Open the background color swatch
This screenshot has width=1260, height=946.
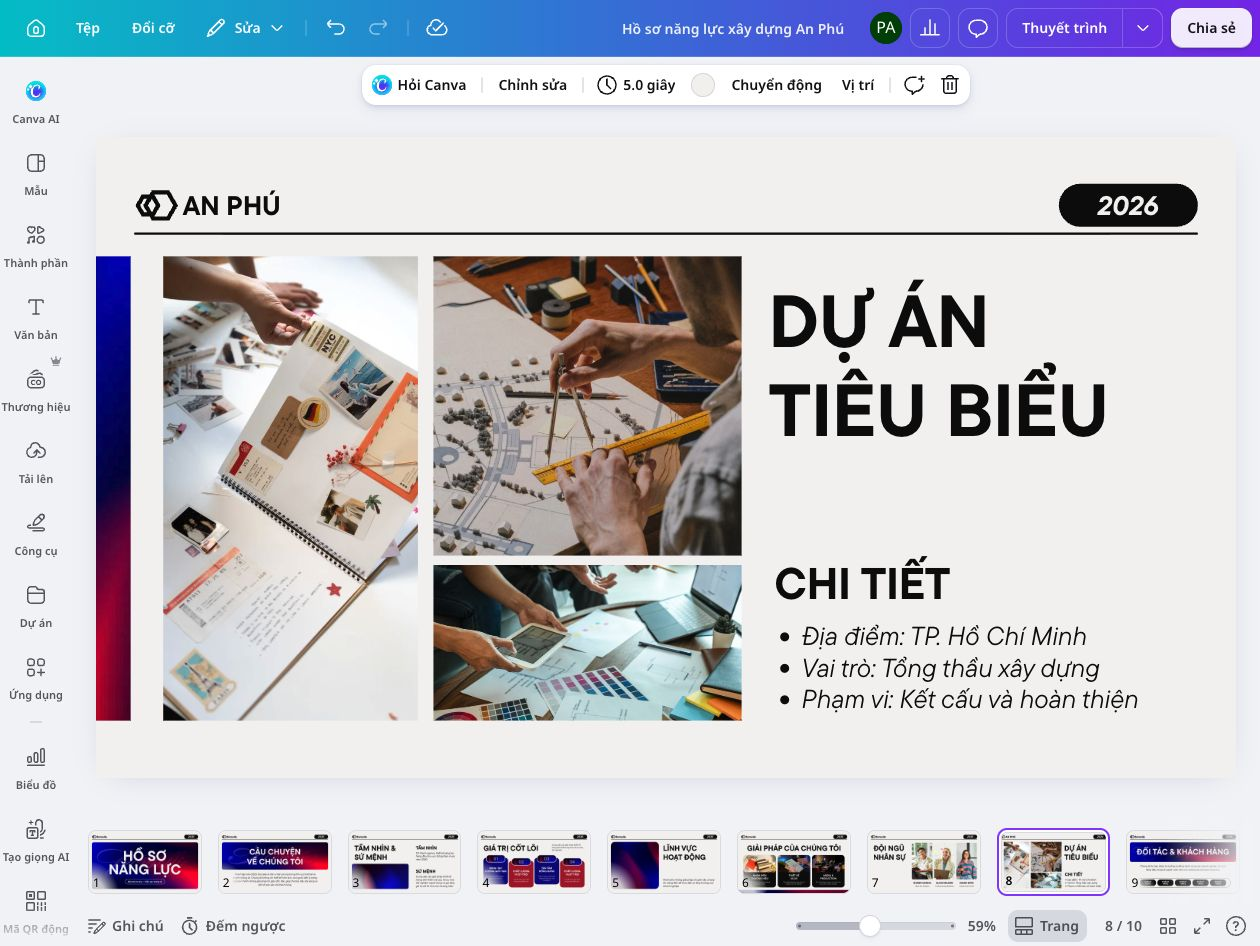click(703, 85)
